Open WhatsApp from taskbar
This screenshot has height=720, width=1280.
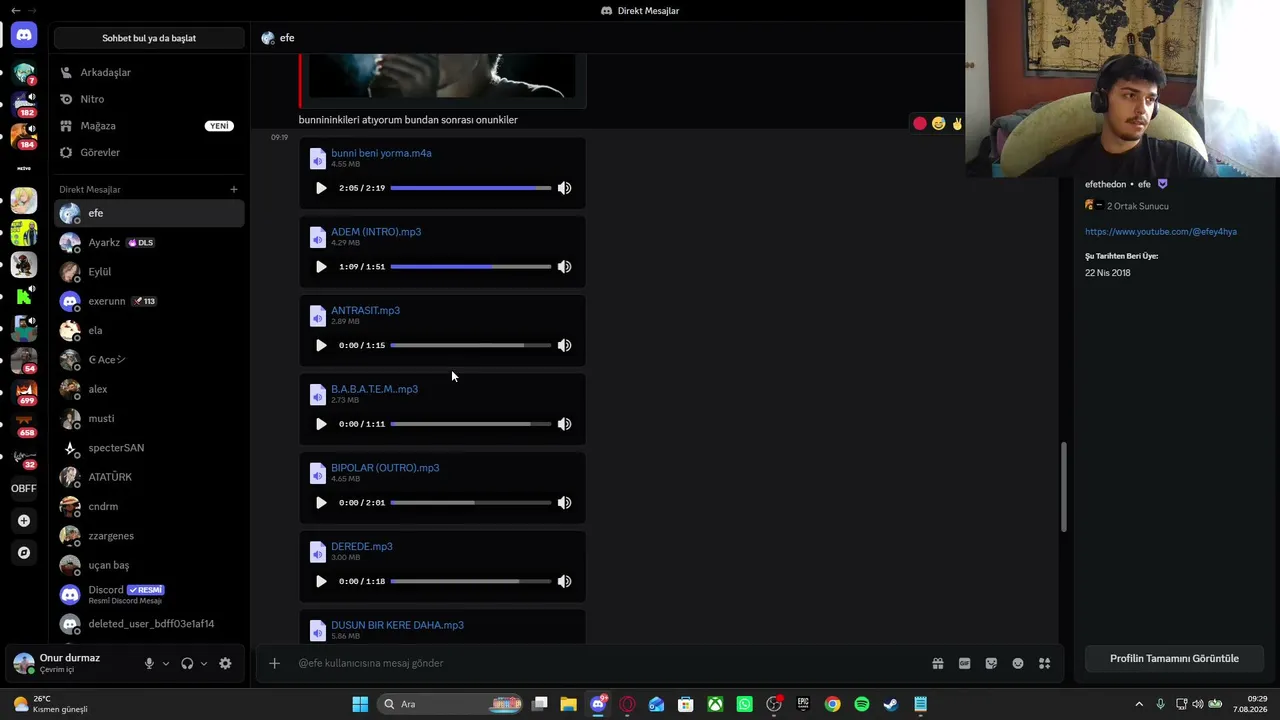(x=745, y=704)
